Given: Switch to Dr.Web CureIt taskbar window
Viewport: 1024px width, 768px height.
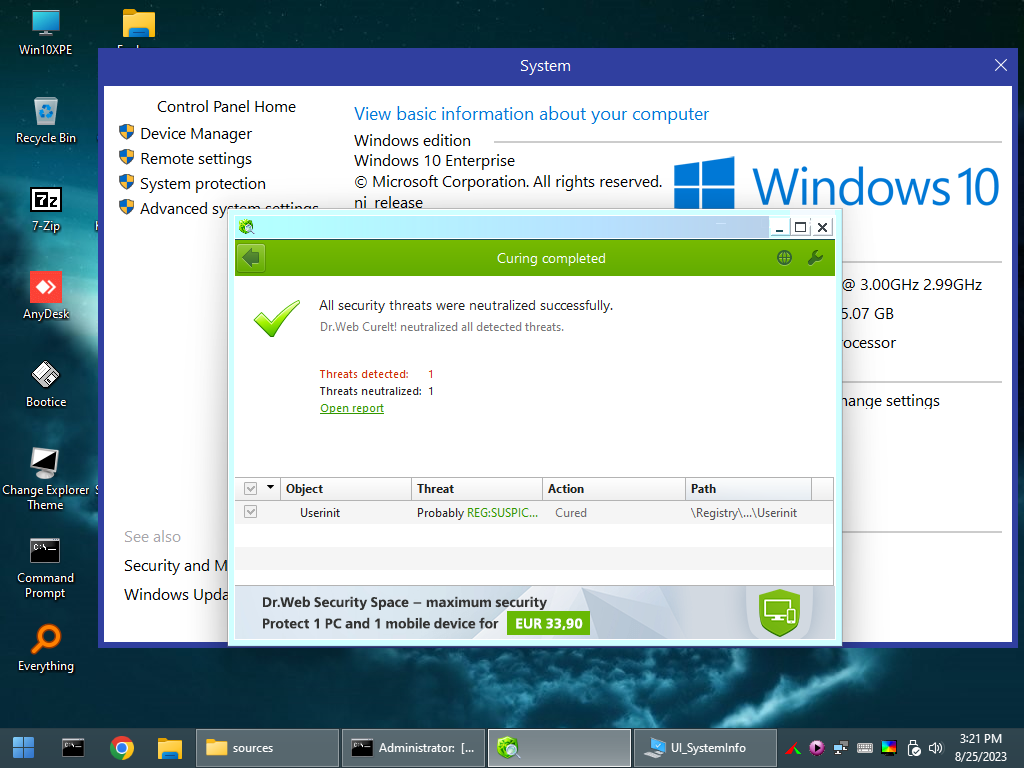Looking at the screenshot, I should point(560,748).
